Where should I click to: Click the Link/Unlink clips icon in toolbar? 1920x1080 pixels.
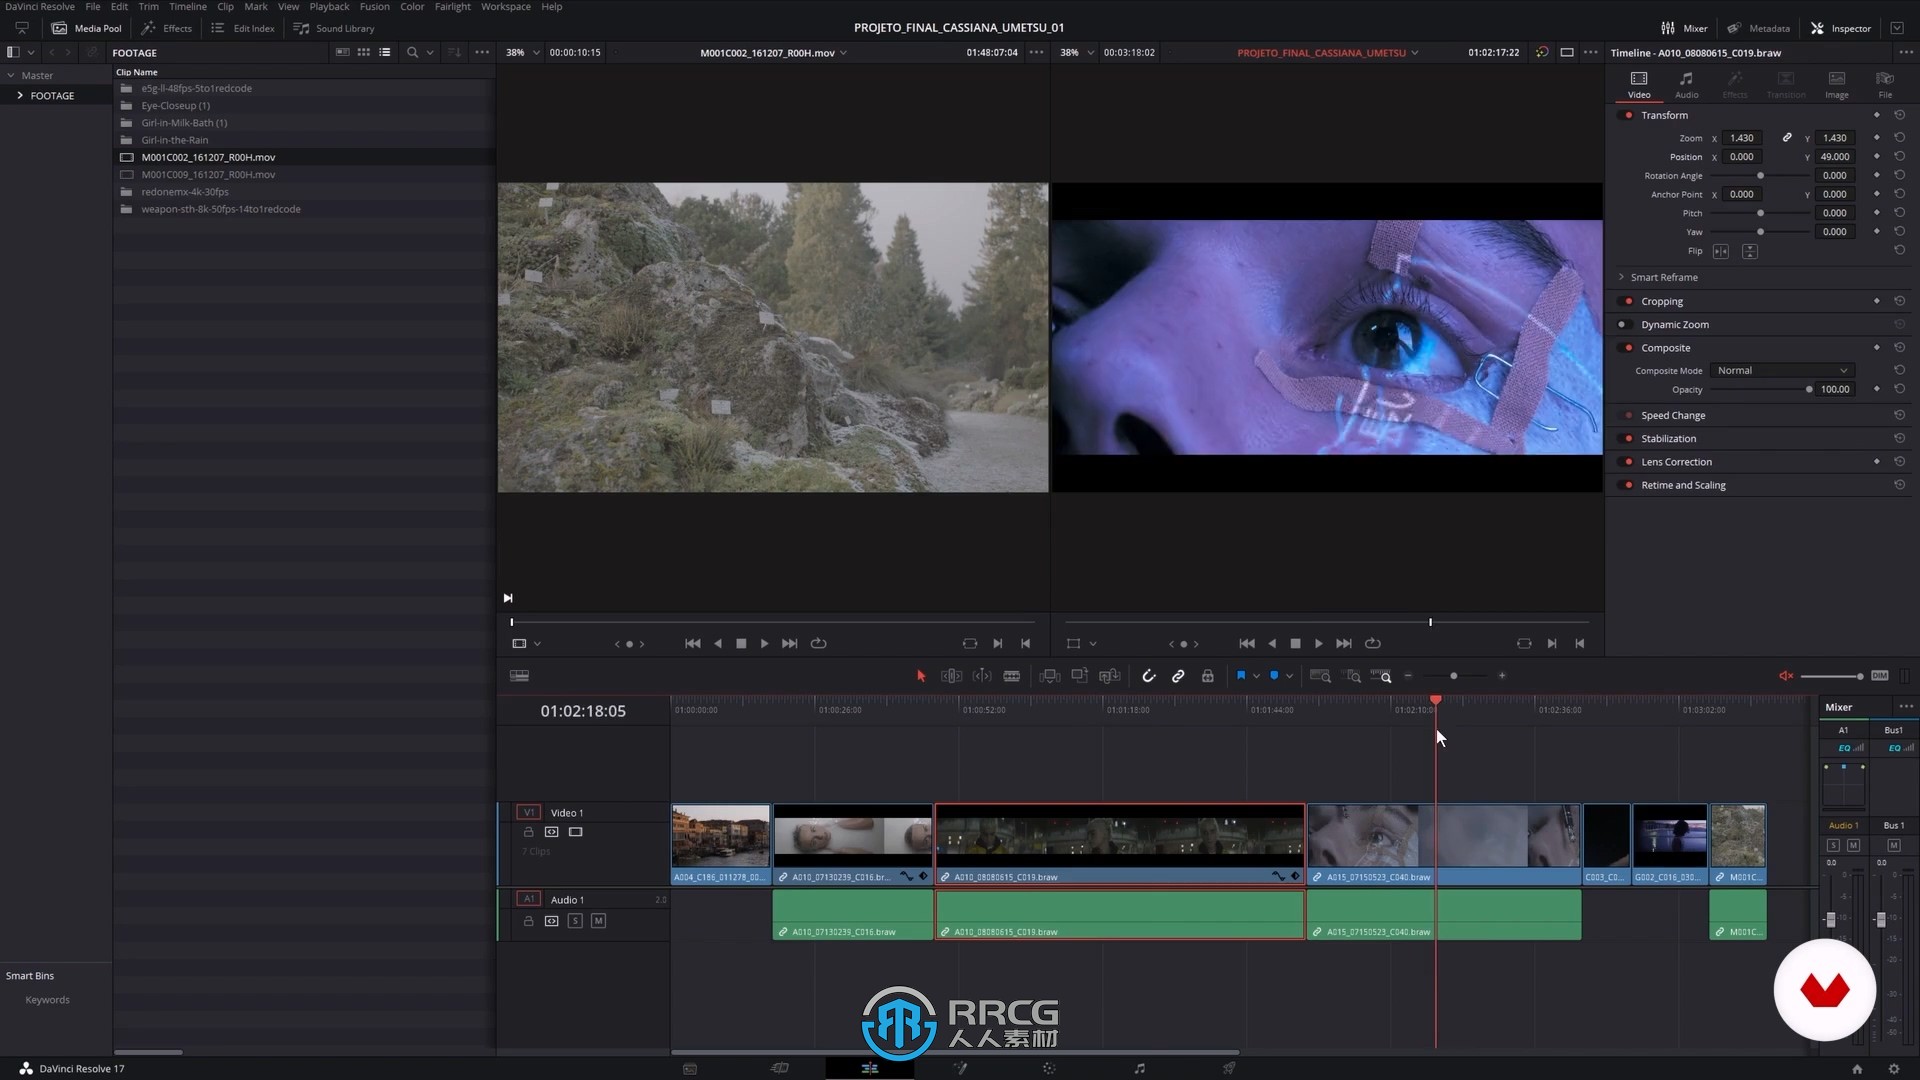point(1178,676)
